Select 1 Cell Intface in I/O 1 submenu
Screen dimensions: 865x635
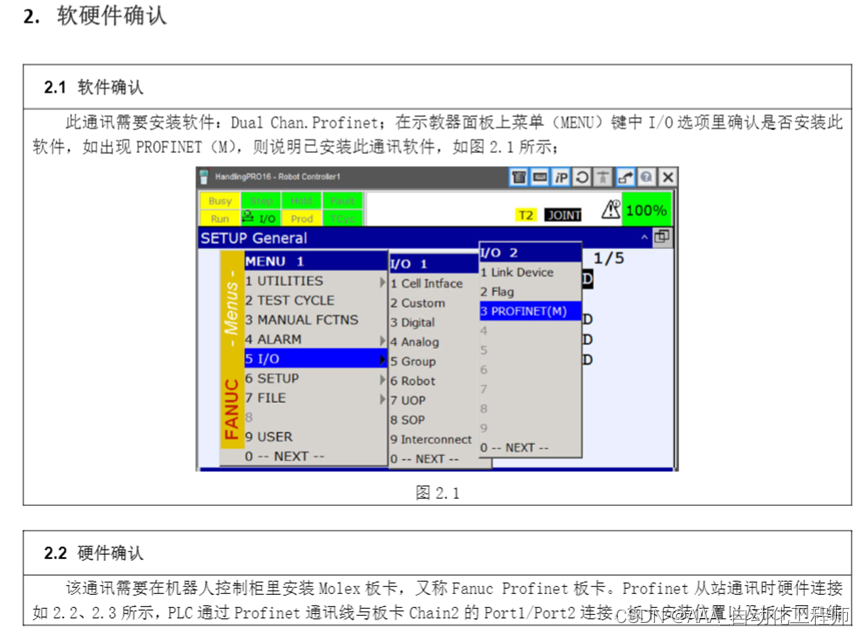pos(434,284)
